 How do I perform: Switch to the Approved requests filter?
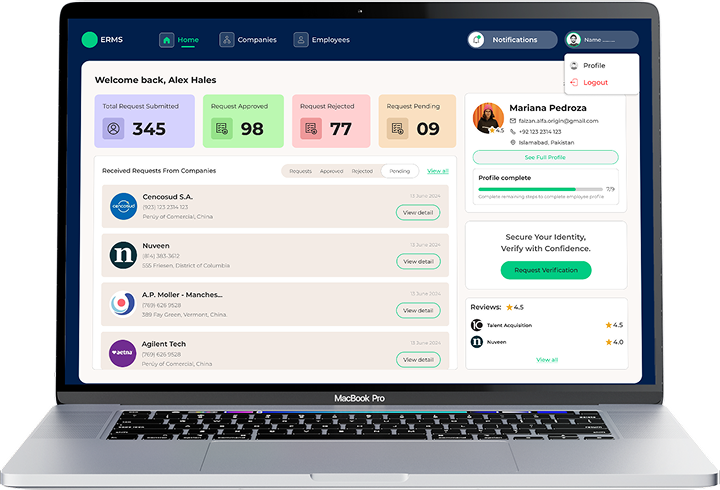[331, 171]
